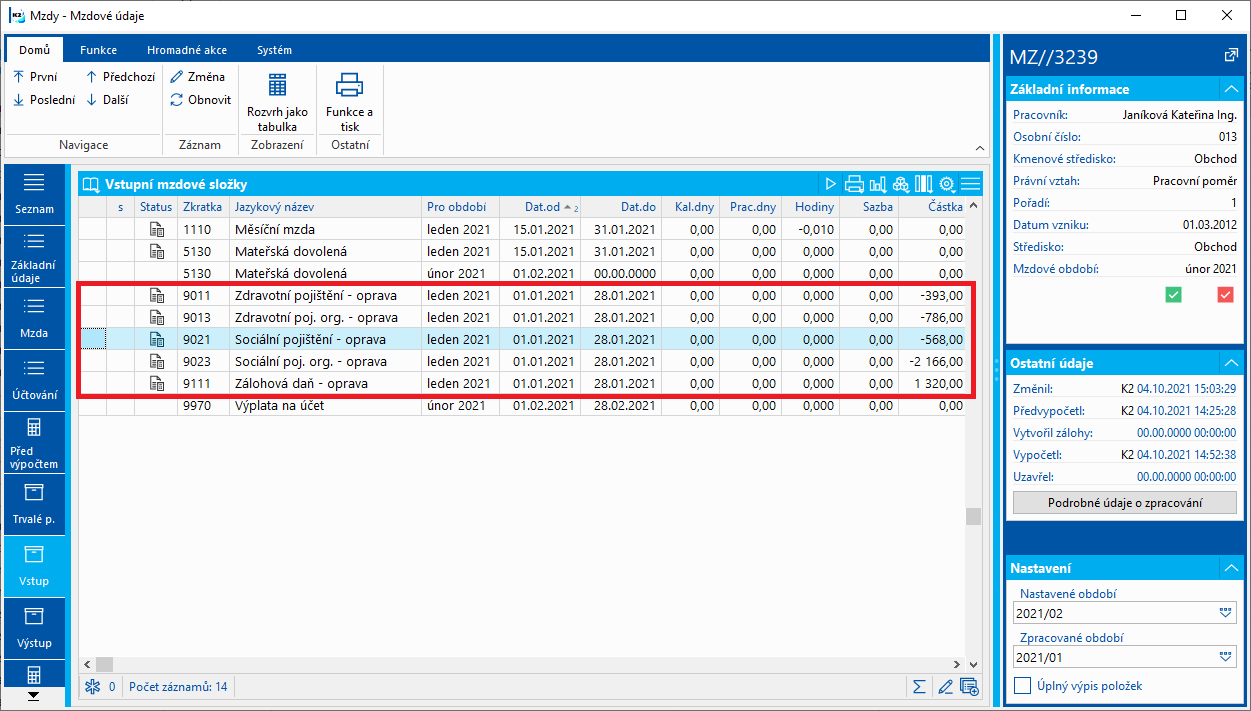Click the První navigation arrow button
Viewport: 1251px width, 711px height.
click(x=35, y=76)
